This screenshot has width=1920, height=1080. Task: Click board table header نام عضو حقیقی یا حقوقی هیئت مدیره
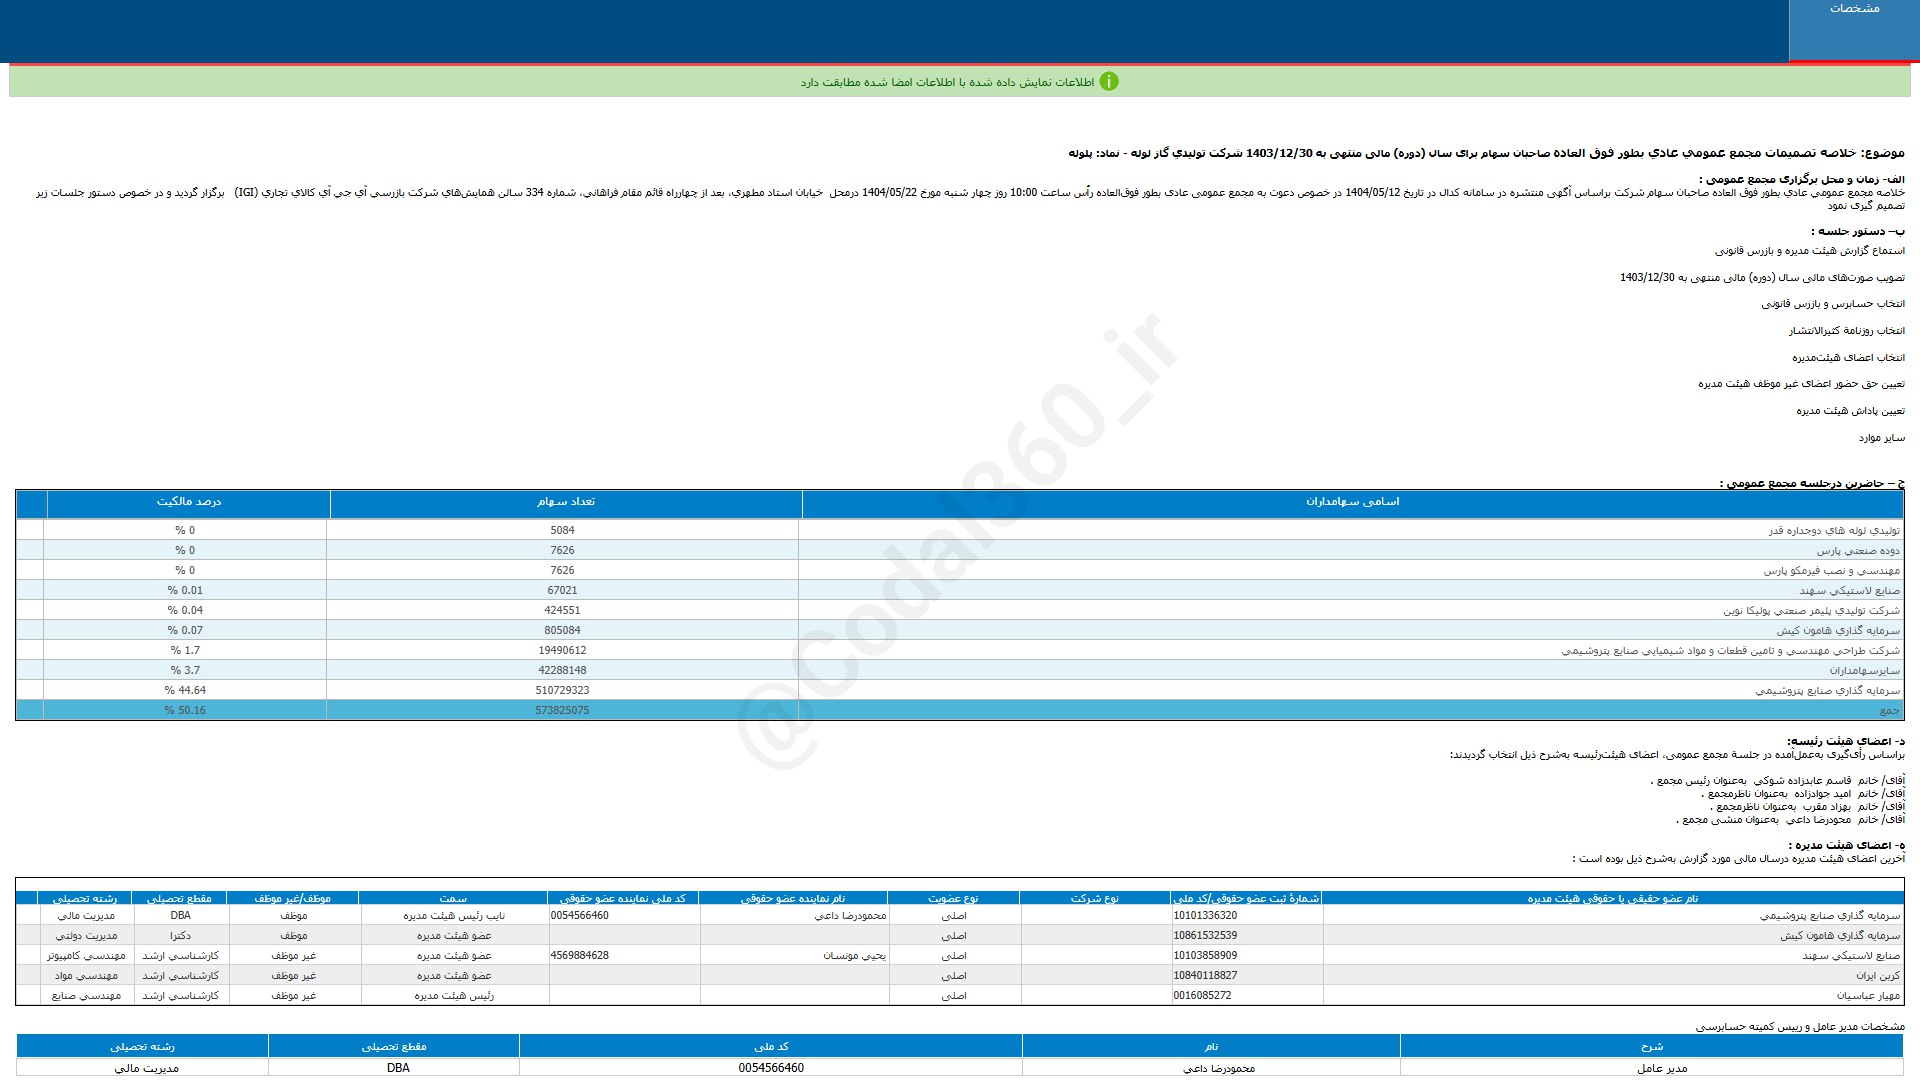(1612, 898)
